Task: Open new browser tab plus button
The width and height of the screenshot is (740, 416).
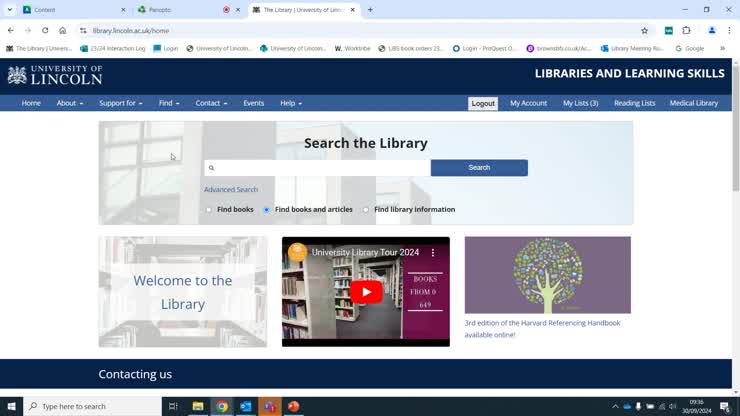Action: pyautogui.click(x=370, y=9)
